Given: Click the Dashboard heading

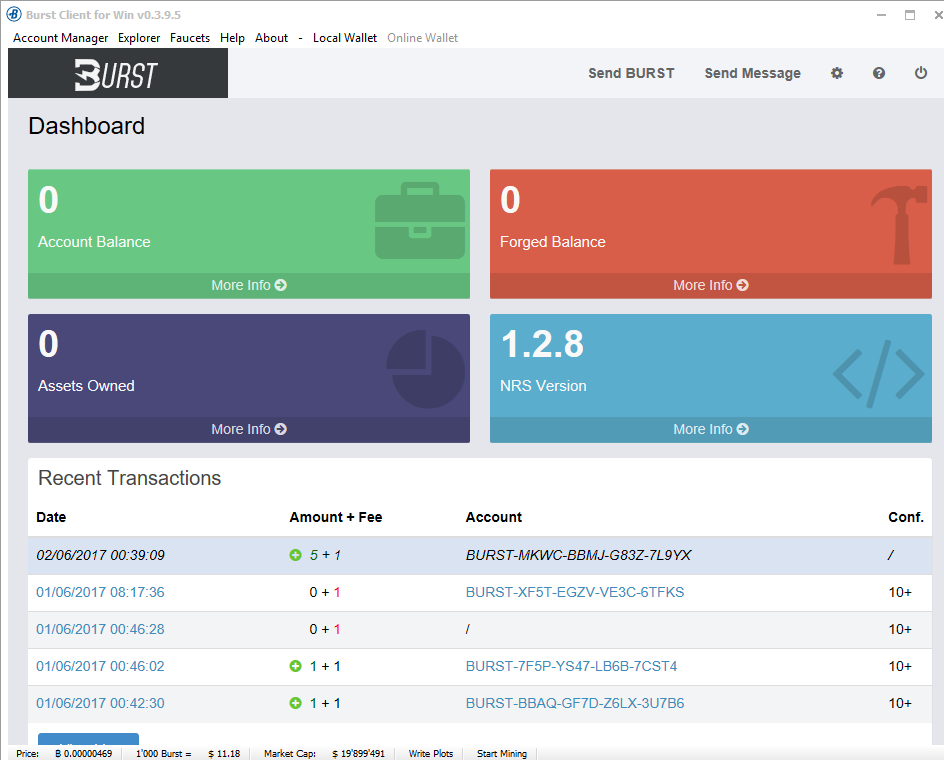Looking at the screenshot, I should pos(87,126).
